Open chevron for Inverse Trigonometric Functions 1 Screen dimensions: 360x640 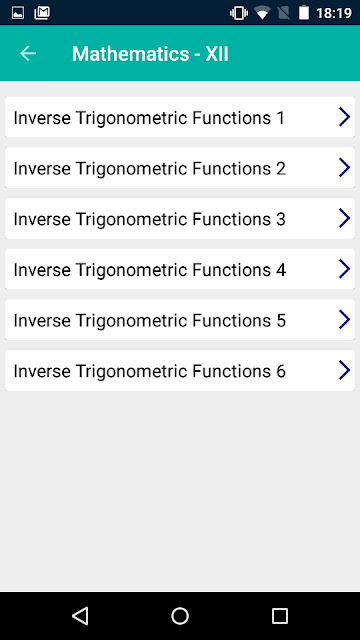(x=344, y=117)
